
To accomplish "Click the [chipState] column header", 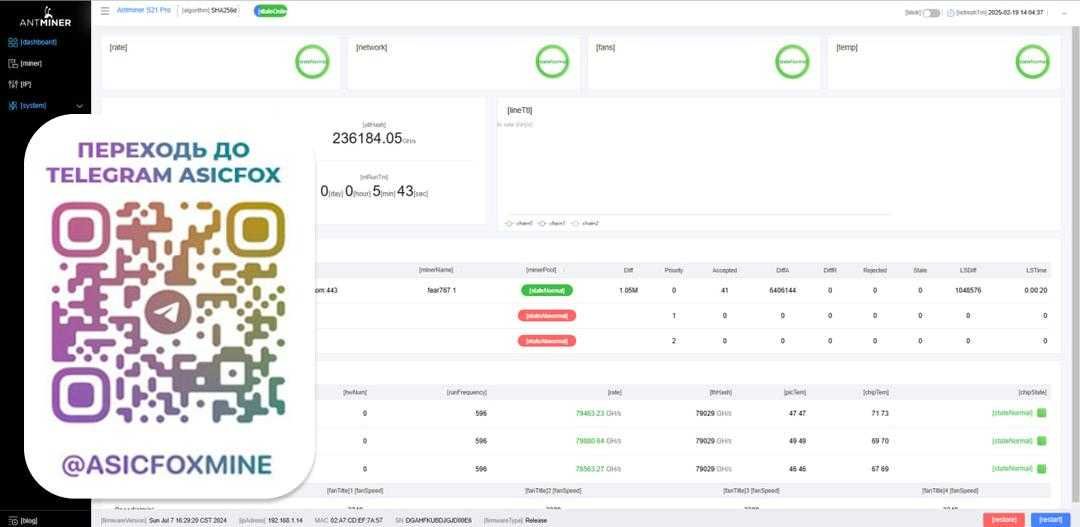I will pyautogui.click(x=1032, y=392).
